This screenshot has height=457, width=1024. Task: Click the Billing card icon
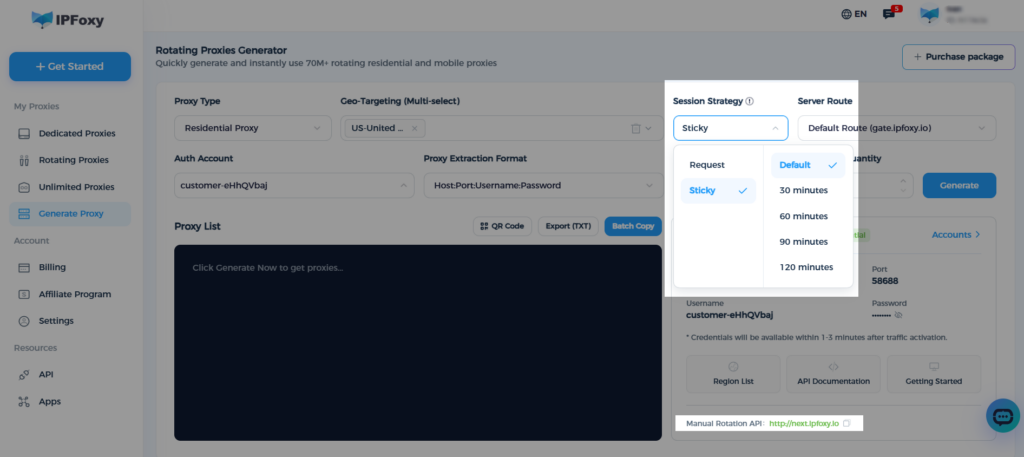point(24,267)
